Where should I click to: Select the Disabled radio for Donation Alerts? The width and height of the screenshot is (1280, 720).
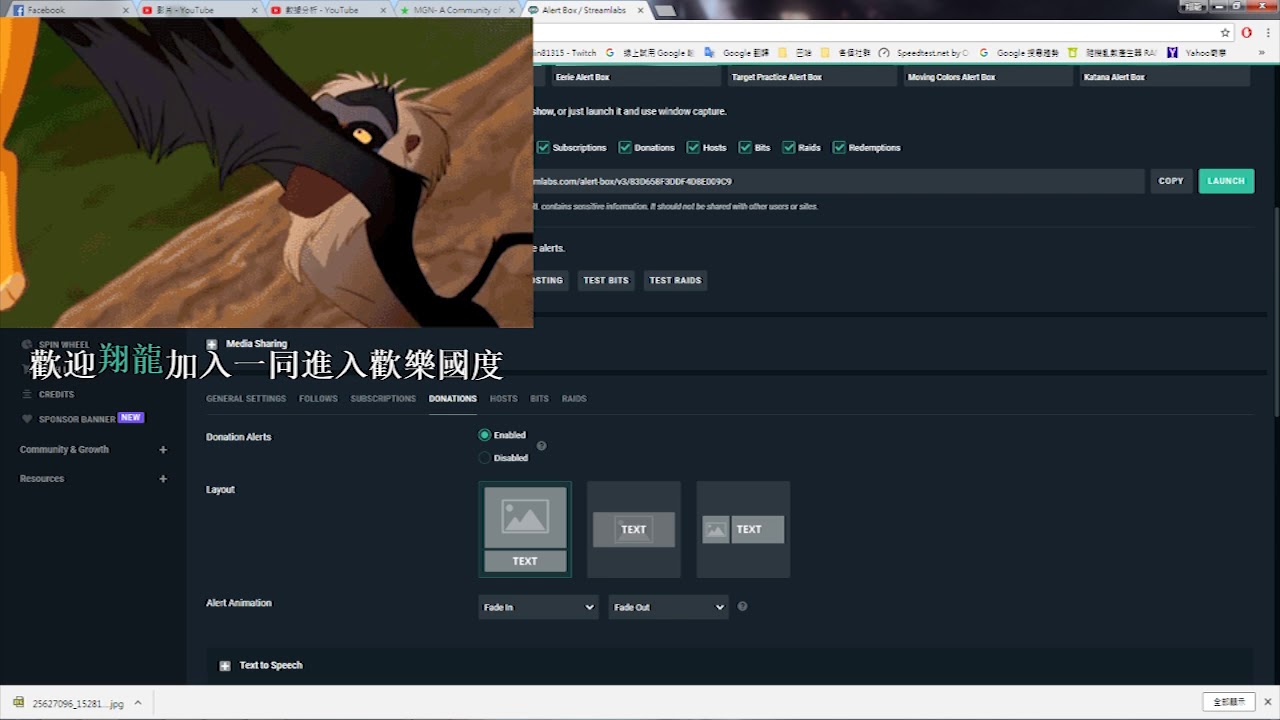tap(485, 458)
